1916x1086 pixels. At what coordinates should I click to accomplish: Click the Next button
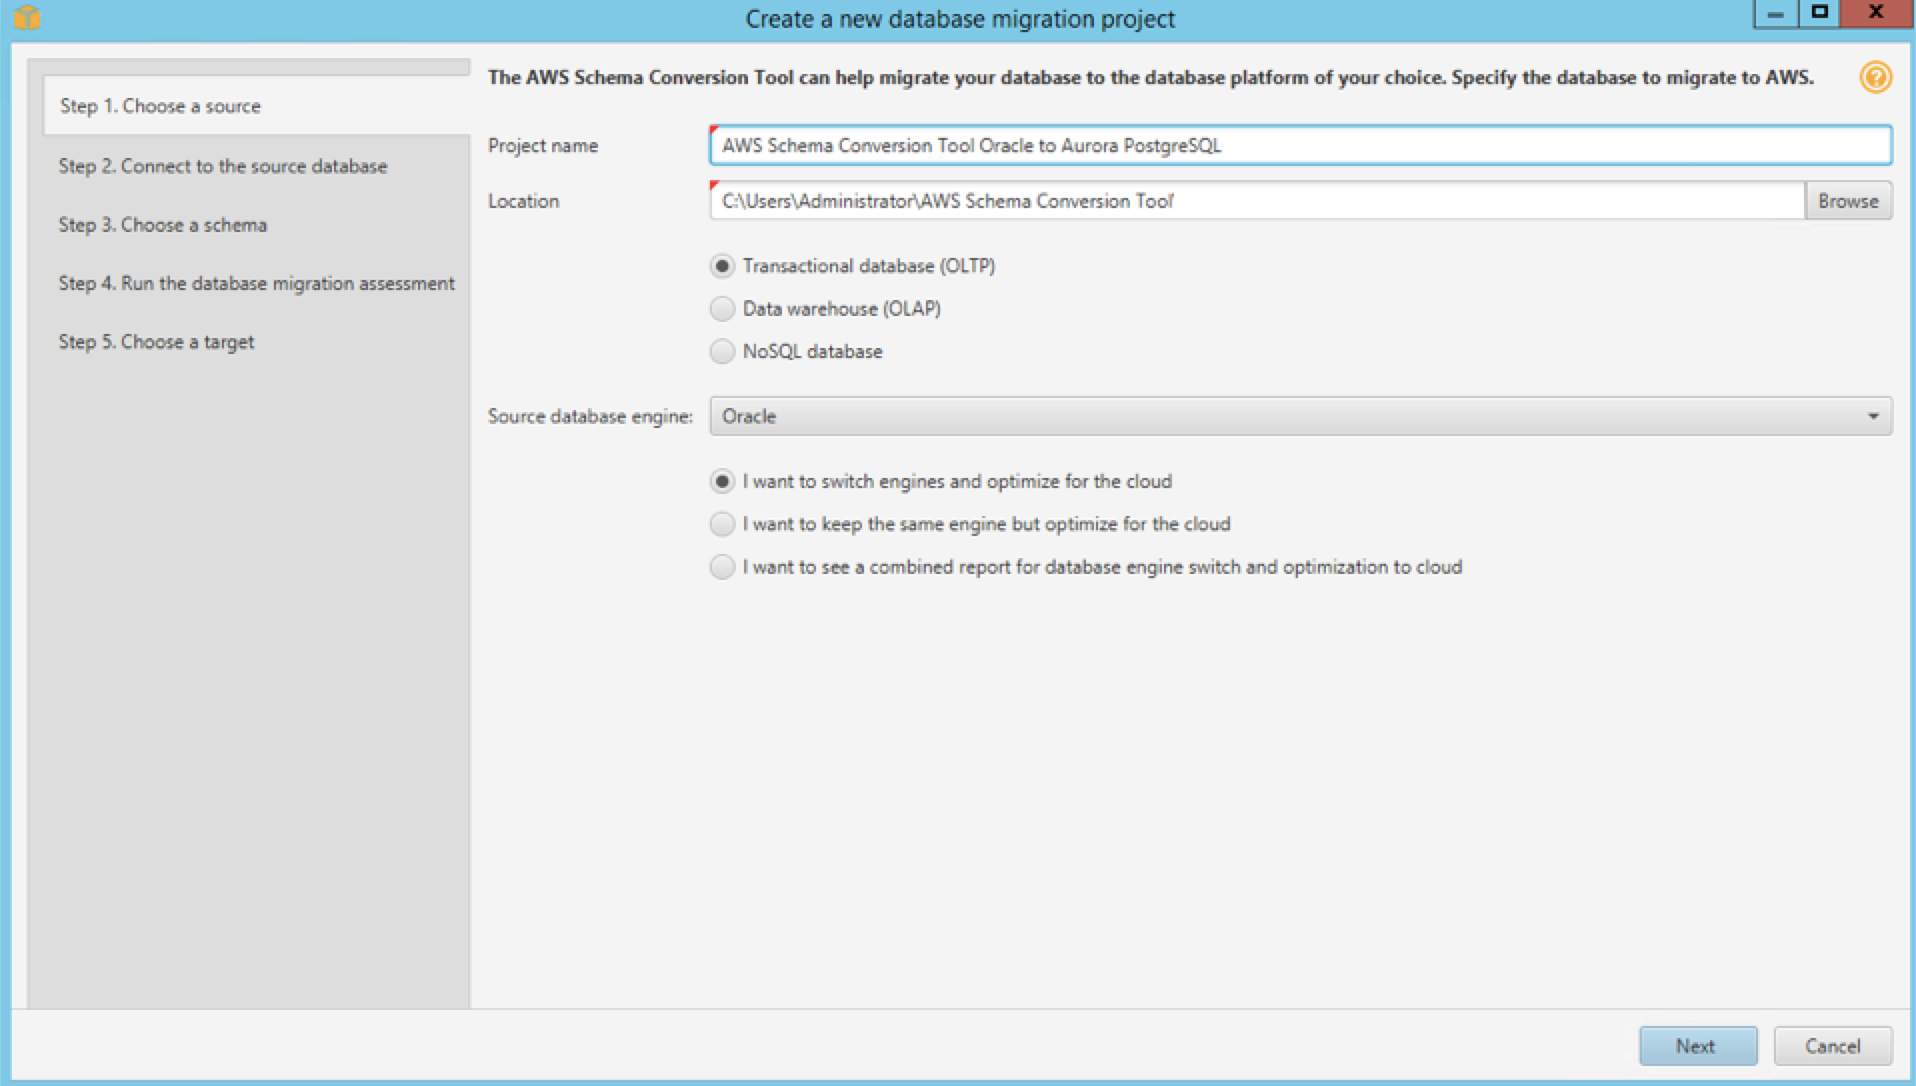[1698, 1046]
